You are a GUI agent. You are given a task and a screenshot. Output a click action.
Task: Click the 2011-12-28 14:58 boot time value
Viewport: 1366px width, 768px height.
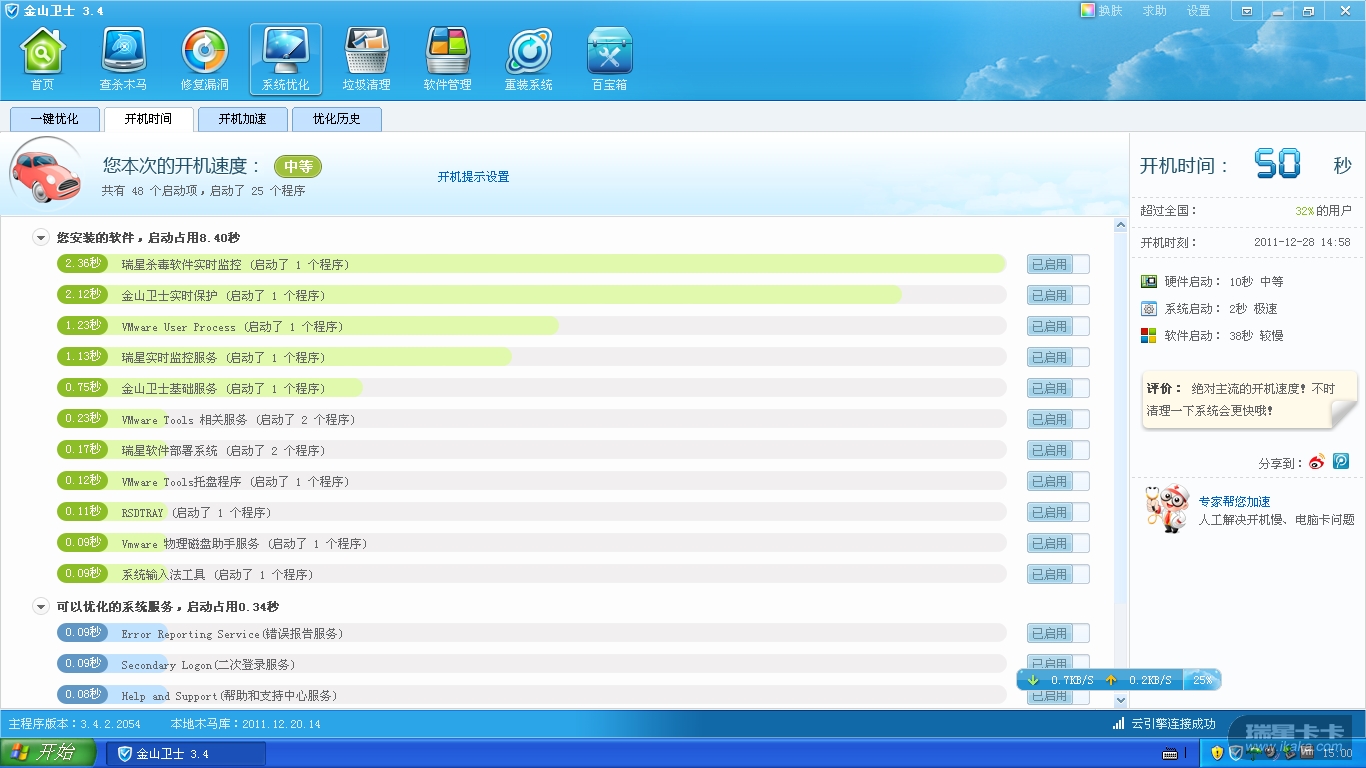point(1302,242)
